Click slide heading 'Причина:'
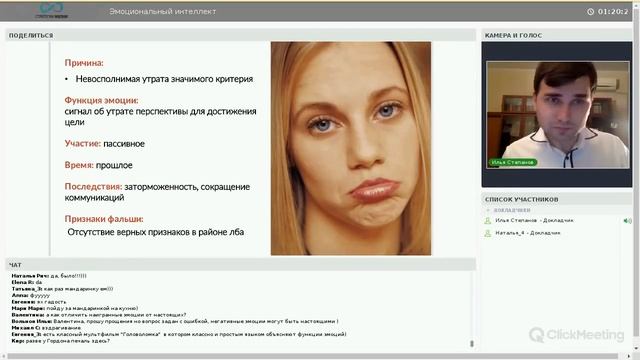The width and height of the screenshot is (640, 360). click(x=84, y=63)
